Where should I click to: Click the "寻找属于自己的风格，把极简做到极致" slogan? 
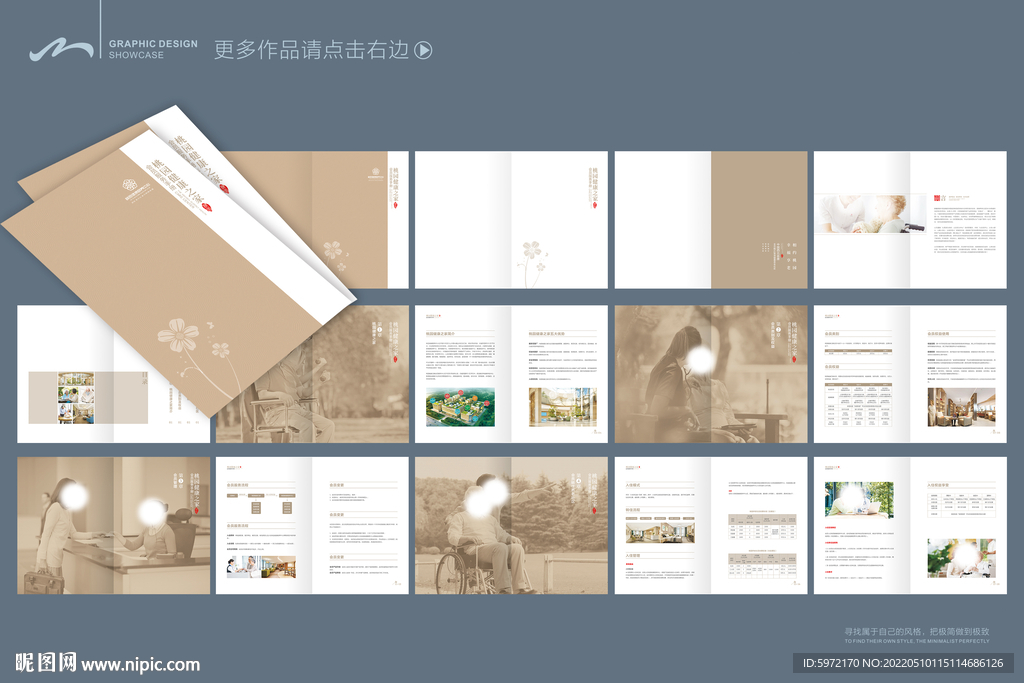(x=917, y=631)
